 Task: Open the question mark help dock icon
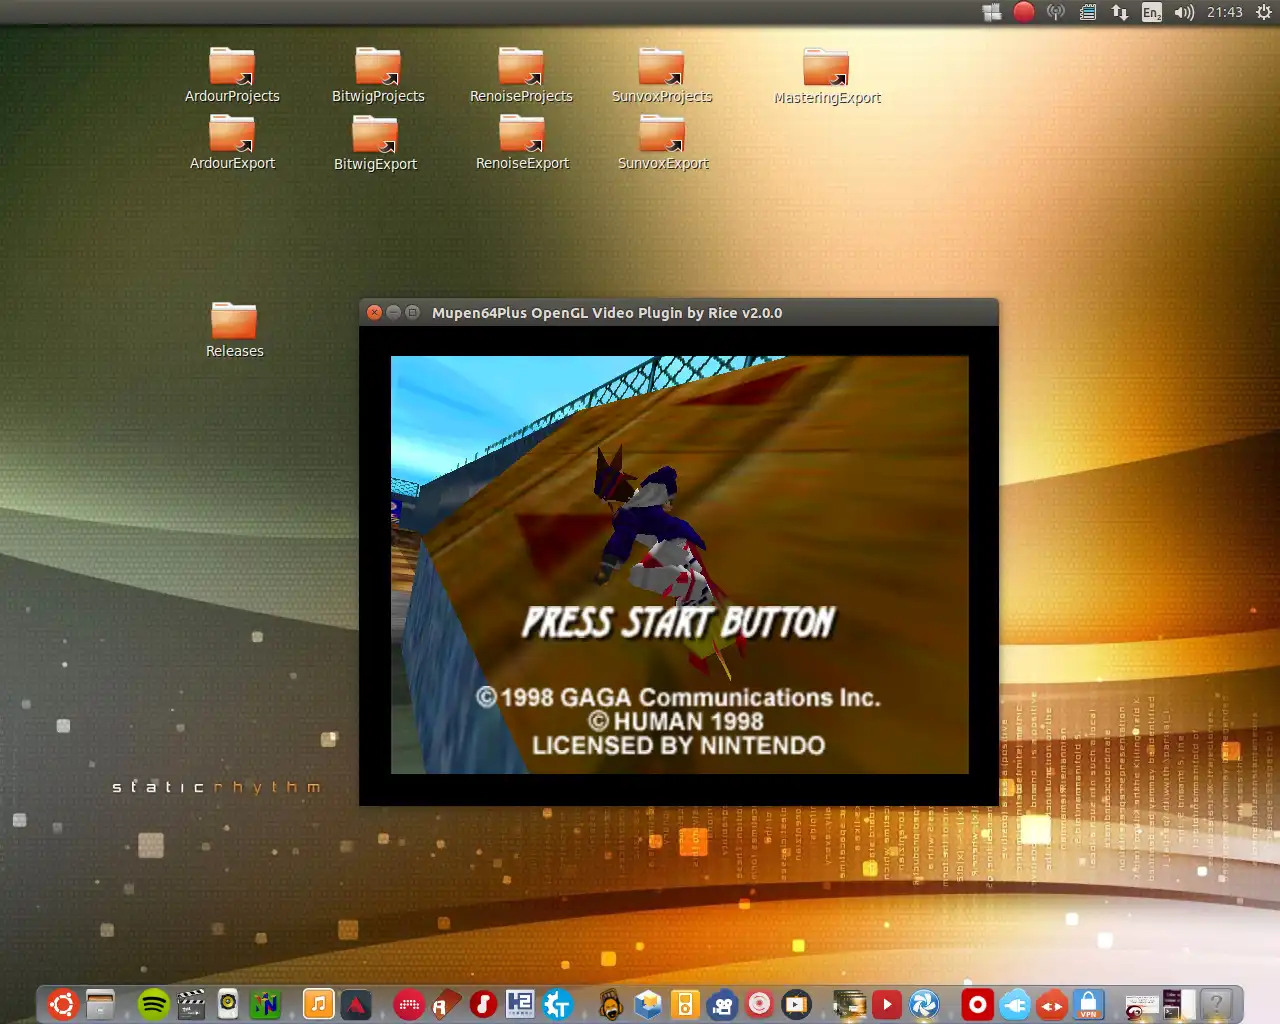tap(1216, 1004)
